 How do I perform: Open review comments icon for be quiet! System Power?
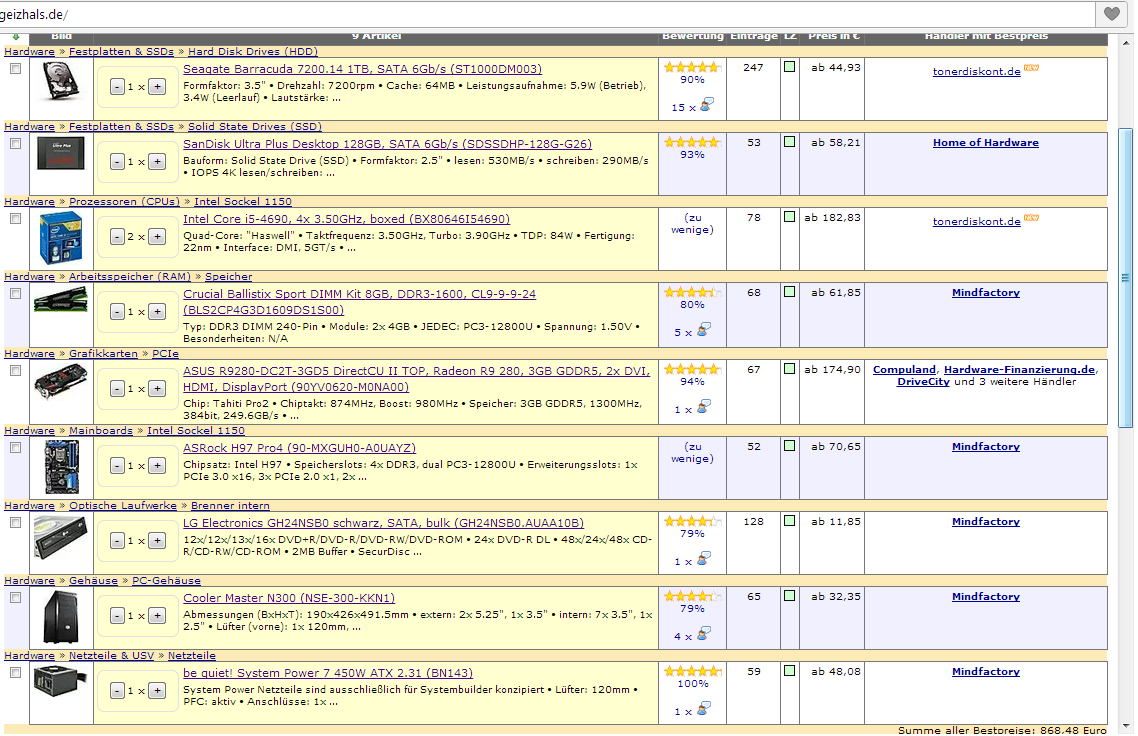703,709
